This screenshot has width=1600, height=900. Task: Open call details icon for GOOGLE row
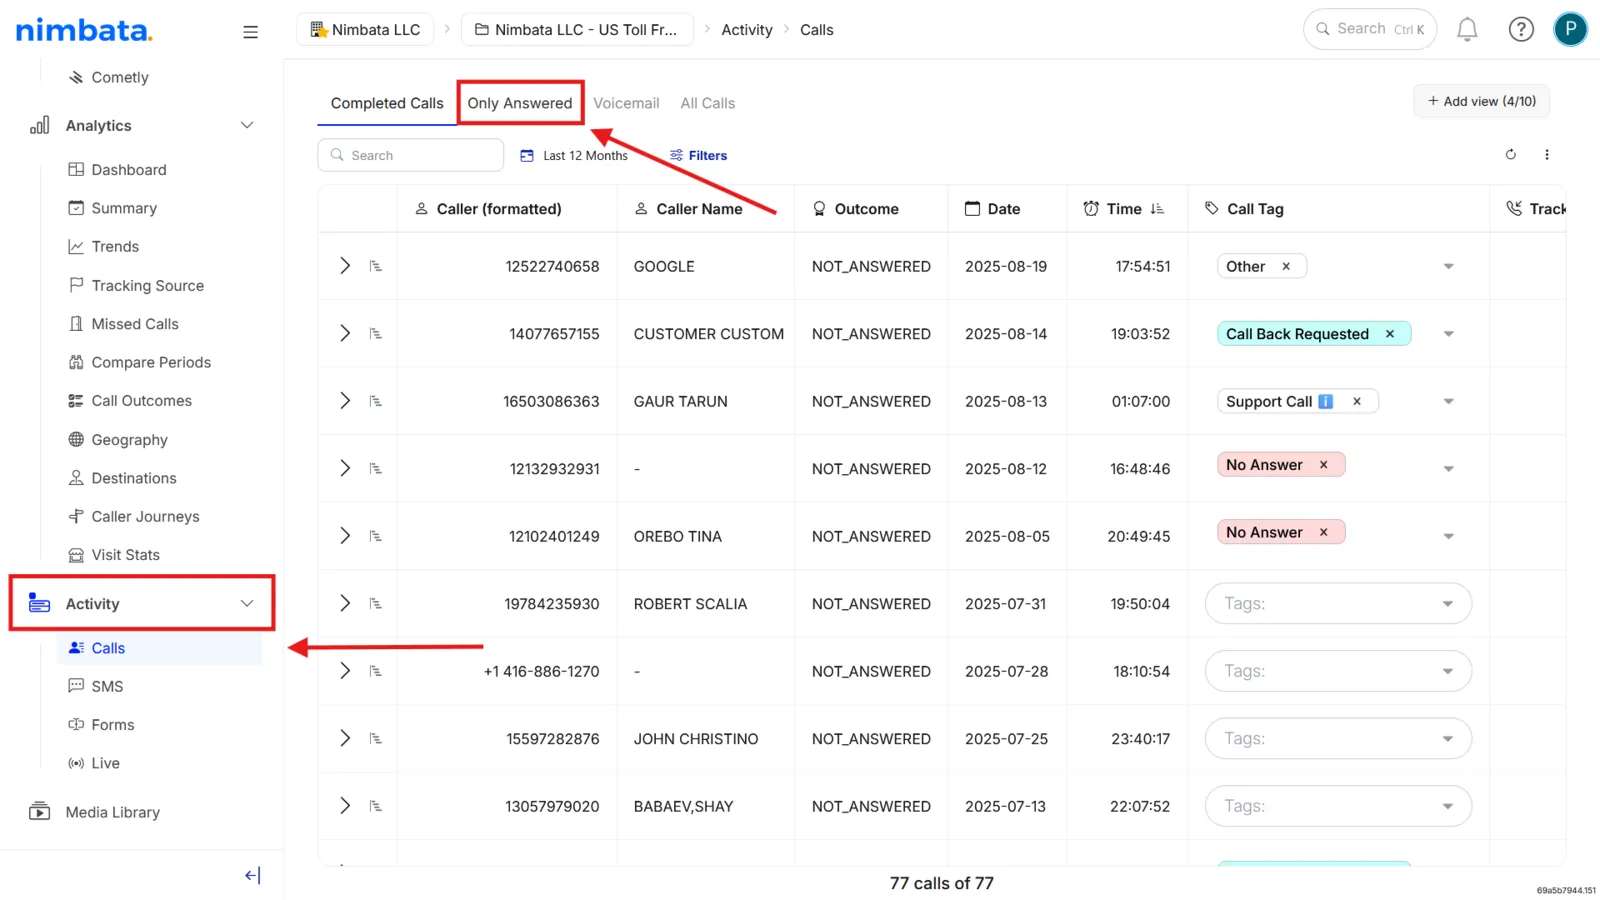(376, 266)
